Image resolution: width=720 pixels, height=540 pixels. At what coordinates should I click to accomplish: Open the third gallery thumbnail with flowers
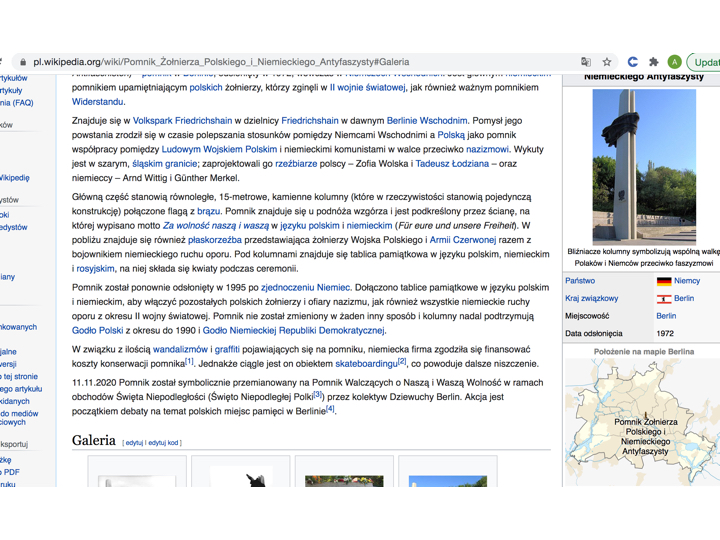344,481
